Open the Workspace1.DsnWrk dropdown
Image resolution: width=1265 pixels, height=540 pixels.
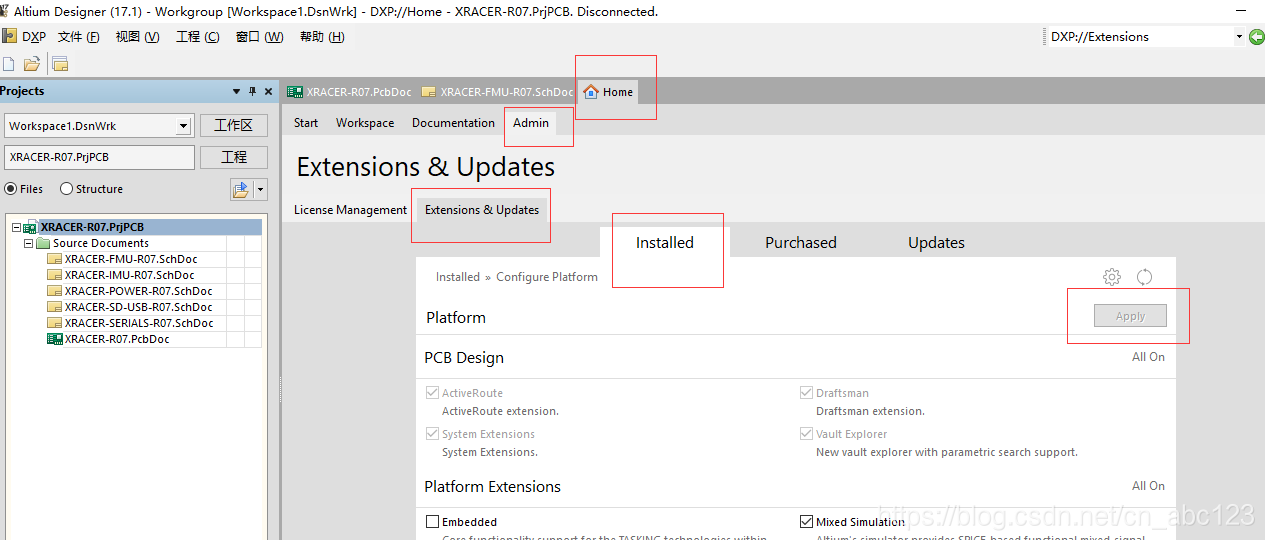pos(183,126)
